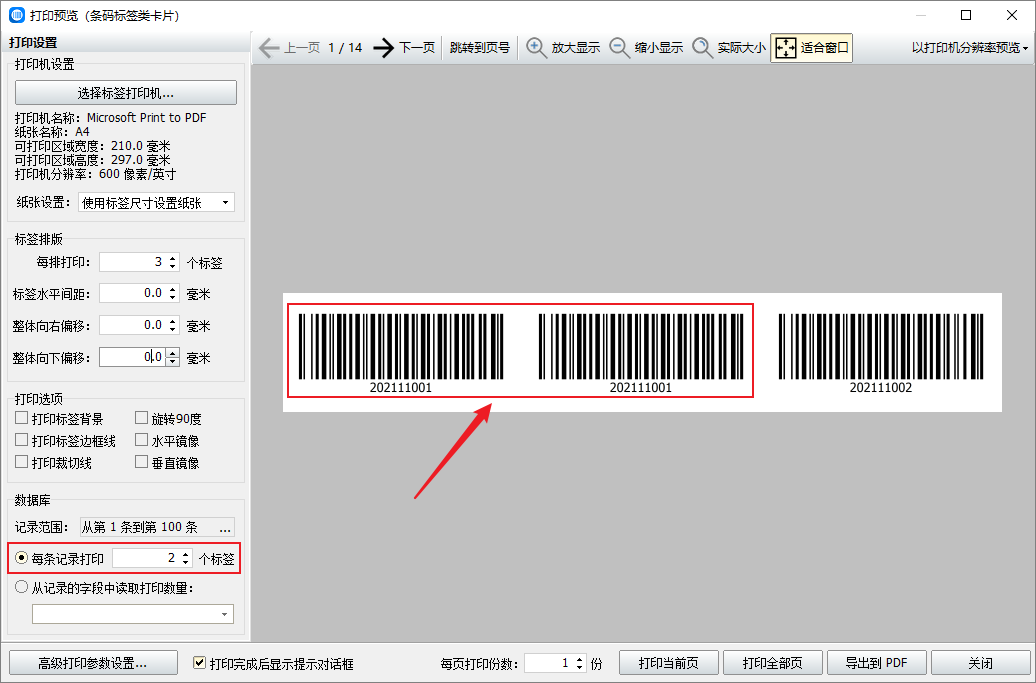The height and width of the screenshot is (683, 1036).
Task: Click the zoom out magnifier icon
Action: point(620,48)
